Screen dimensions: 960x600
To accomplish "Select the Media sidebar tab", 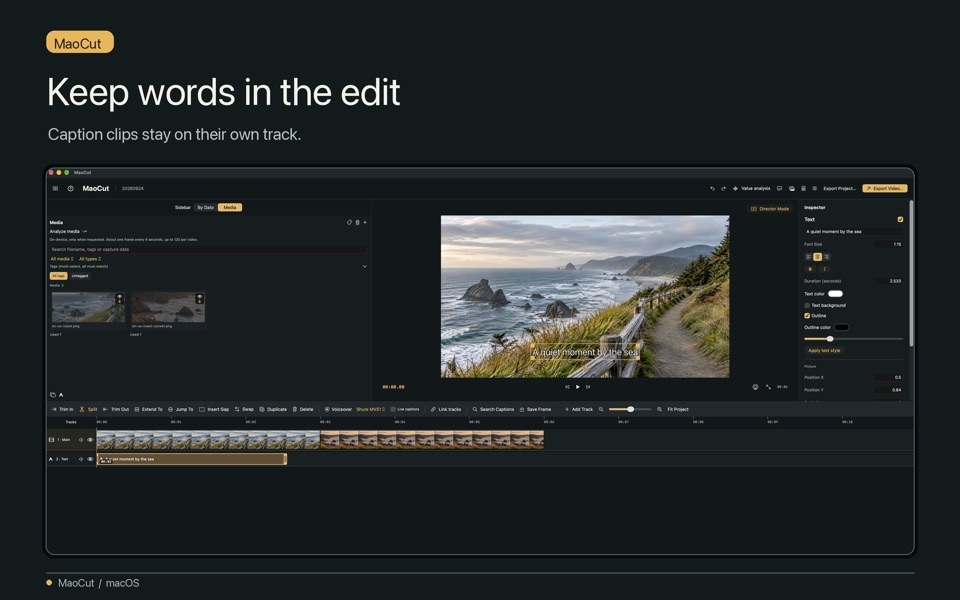I will (230, 208).
